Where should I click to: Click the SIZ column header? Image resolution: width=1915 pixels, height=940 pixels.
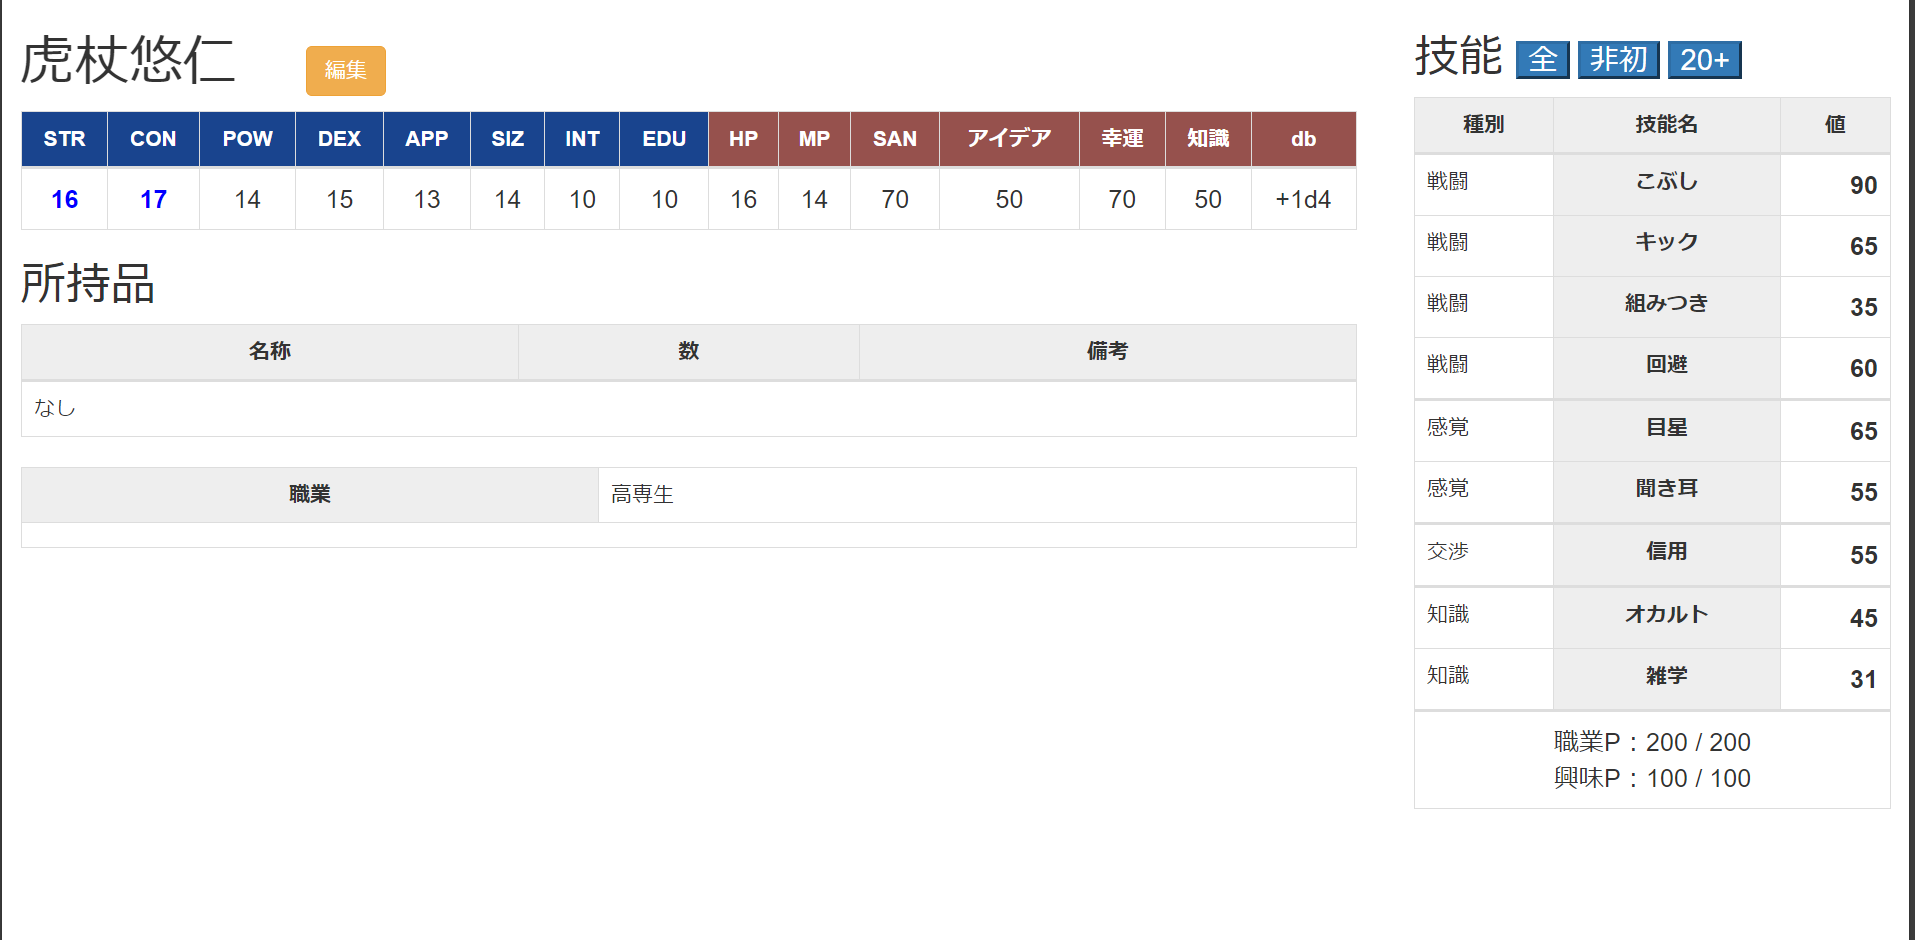click(x=507, y=139)
